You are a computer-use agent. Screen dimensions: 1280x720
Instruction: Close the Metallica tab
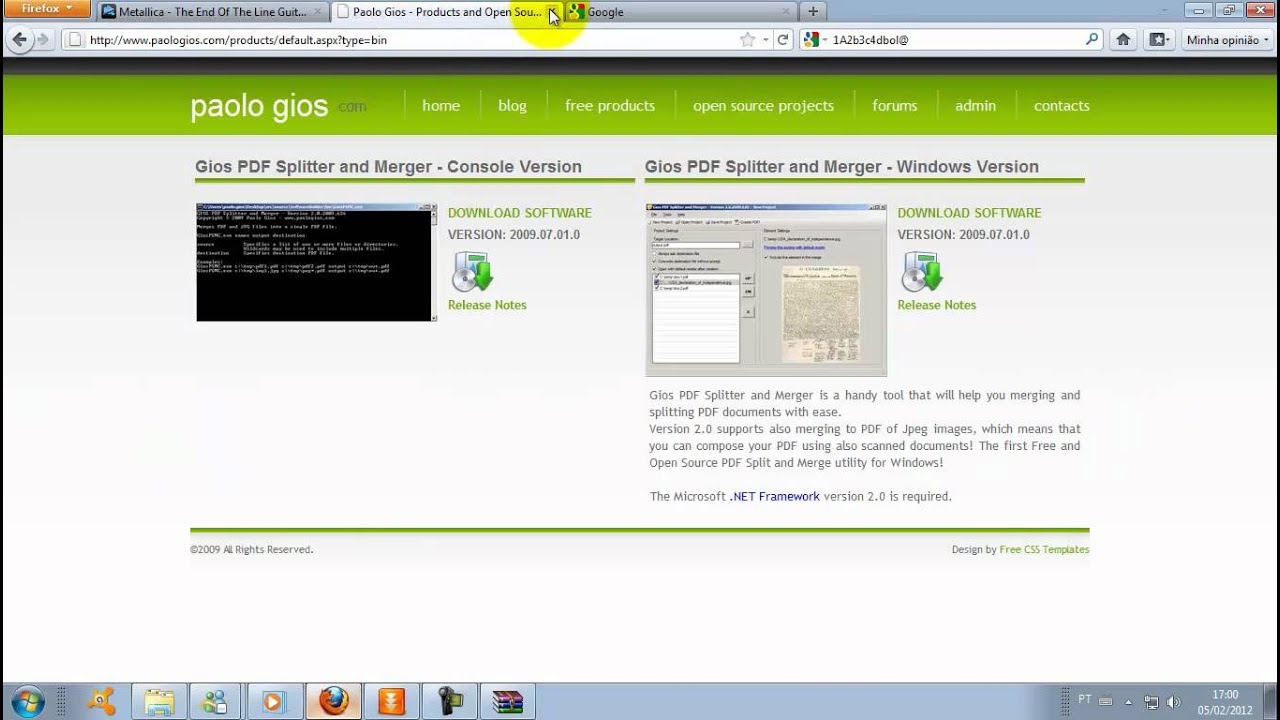tap(318, 12)
